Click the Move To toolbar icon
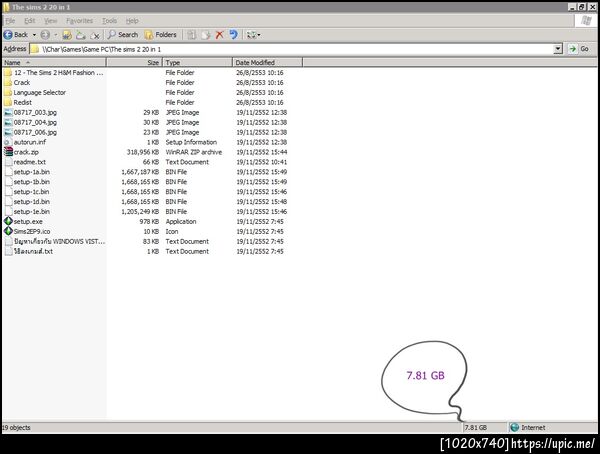Screen dimensions: 600x454 [x=191, y=35]
